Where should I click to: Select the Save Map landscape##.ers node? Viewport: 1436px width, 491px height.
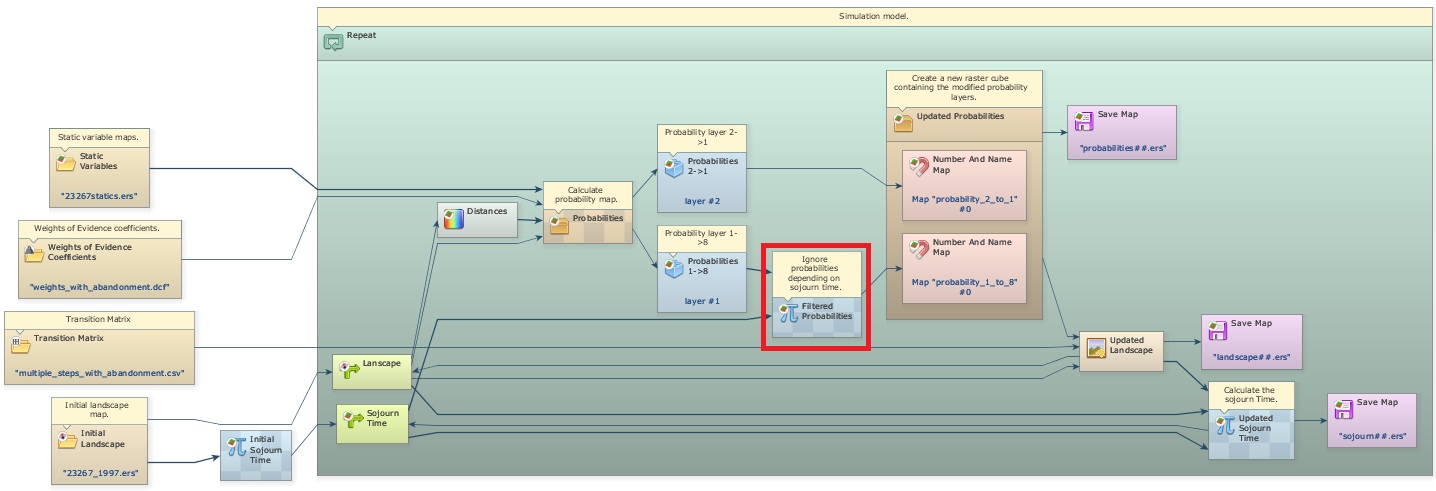(1251, 342)
